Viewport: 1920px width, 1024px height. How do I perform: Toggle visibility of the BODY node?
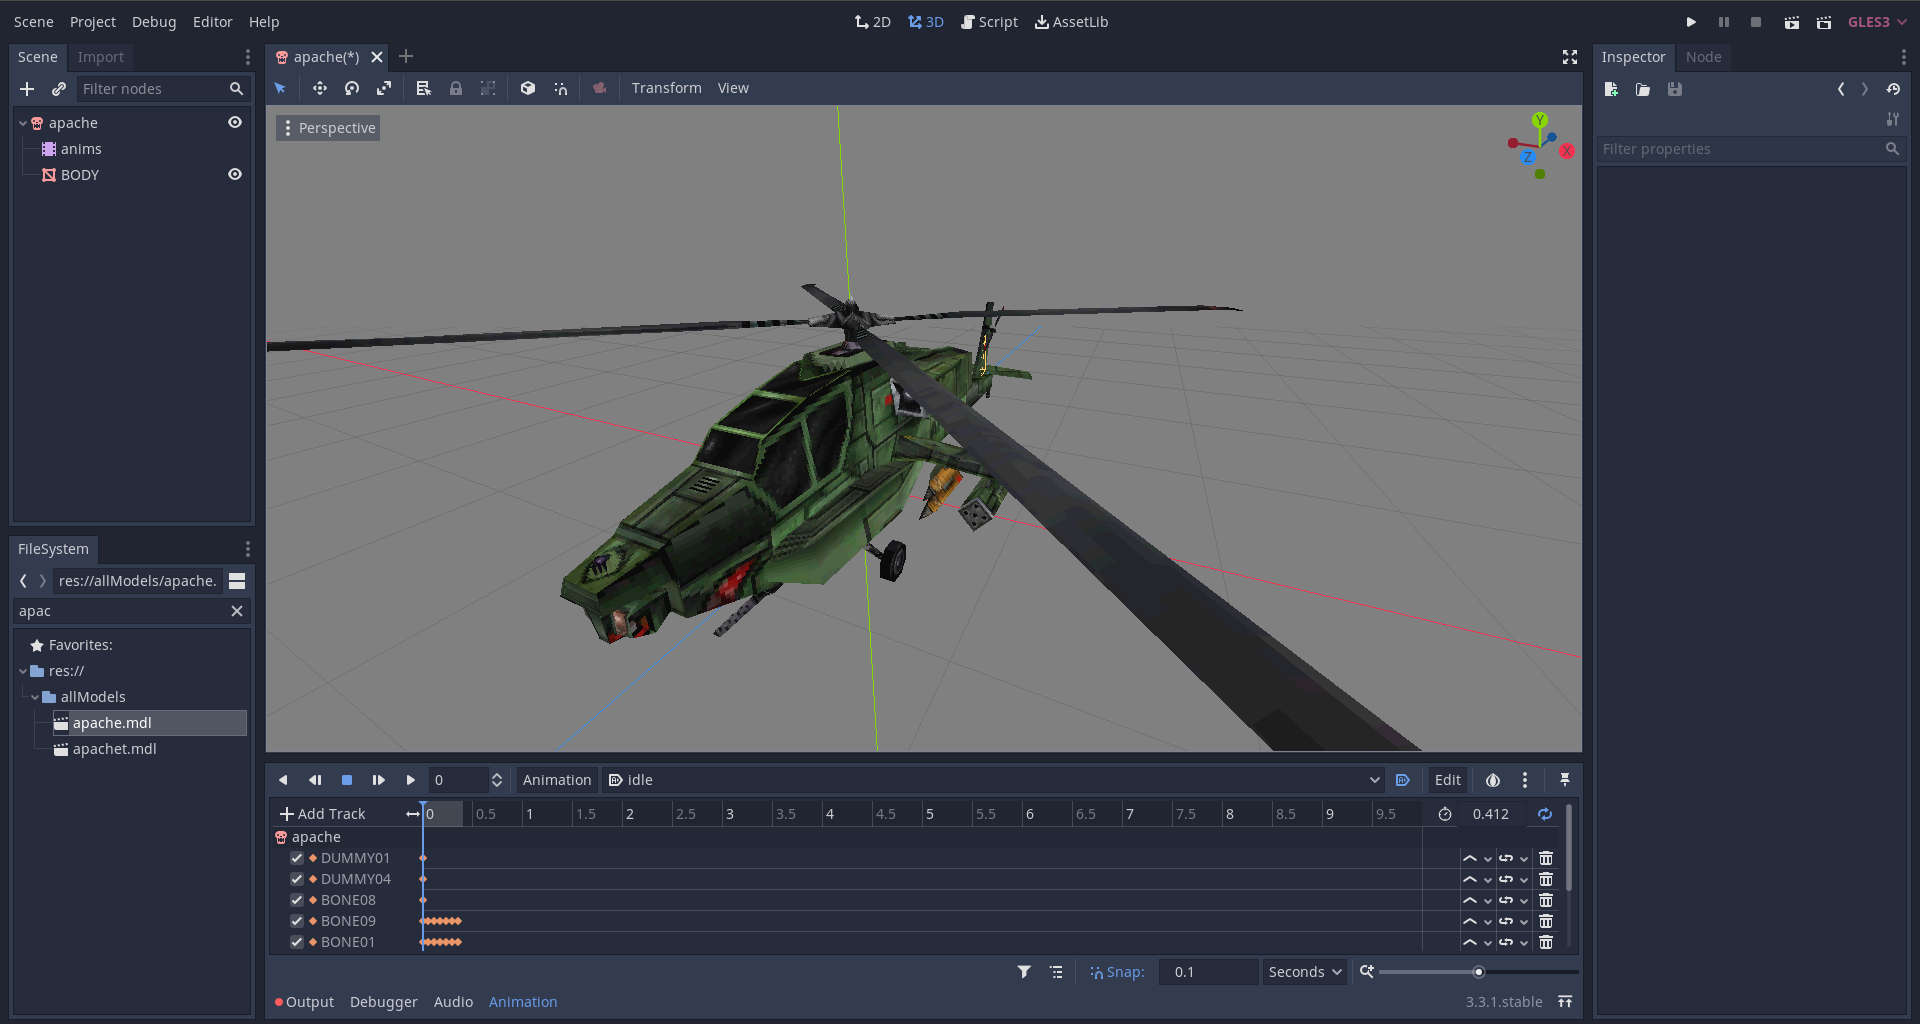coord(235,174)
